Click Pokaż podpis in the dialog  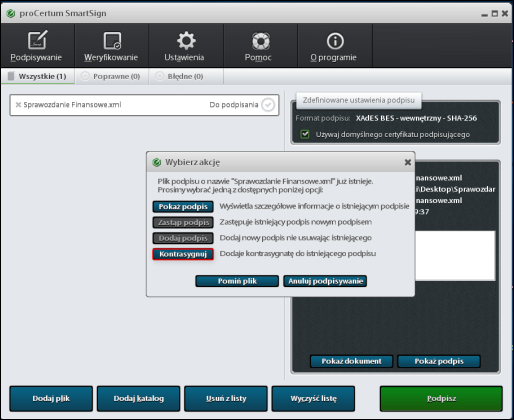click(x=183, y=207)
